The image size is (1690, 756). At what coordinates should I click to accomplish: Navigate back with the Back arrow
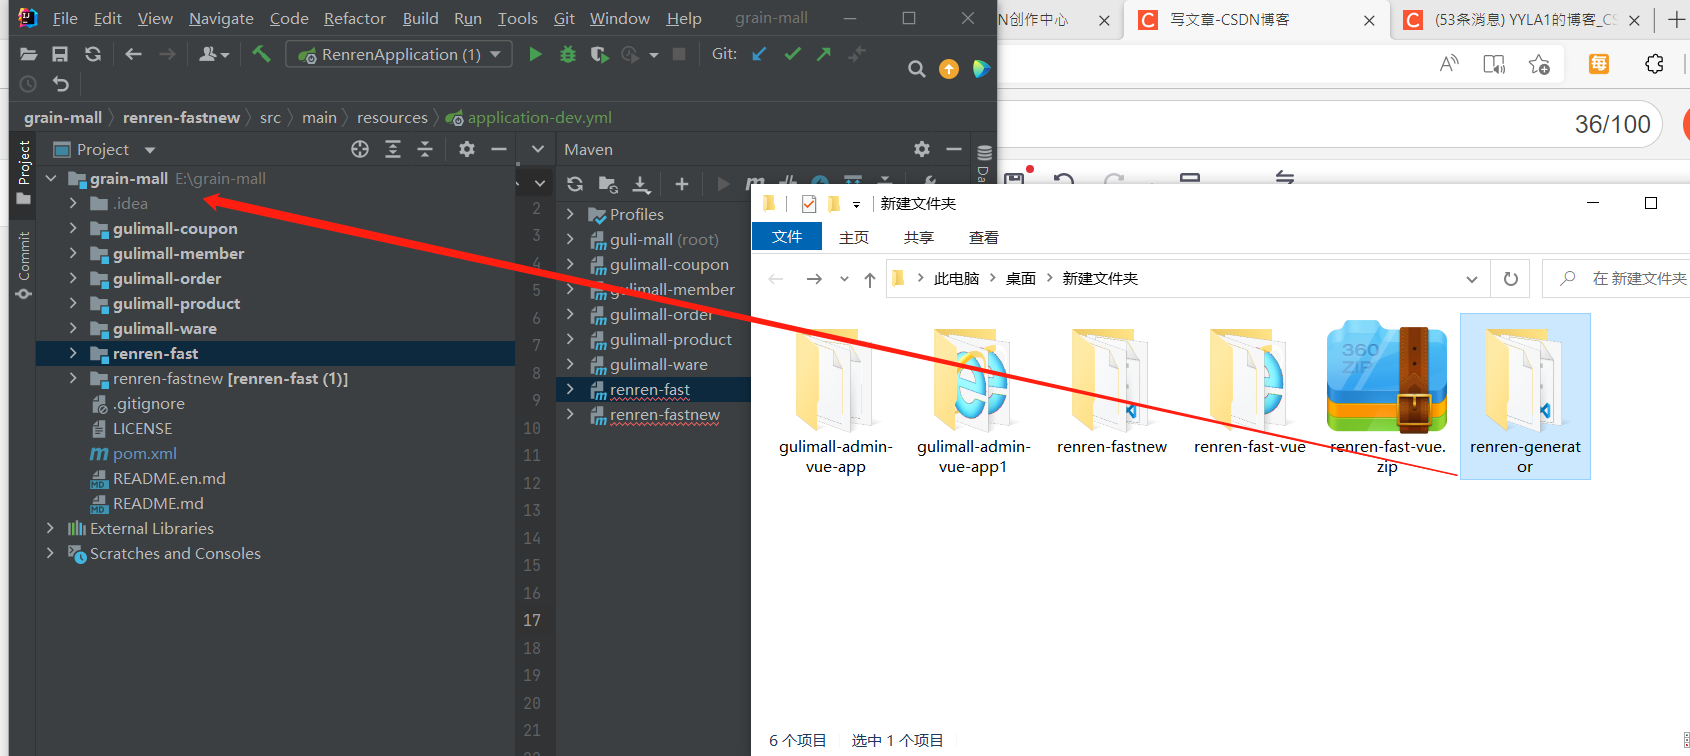pyautogui.click(x=133, y=54)
